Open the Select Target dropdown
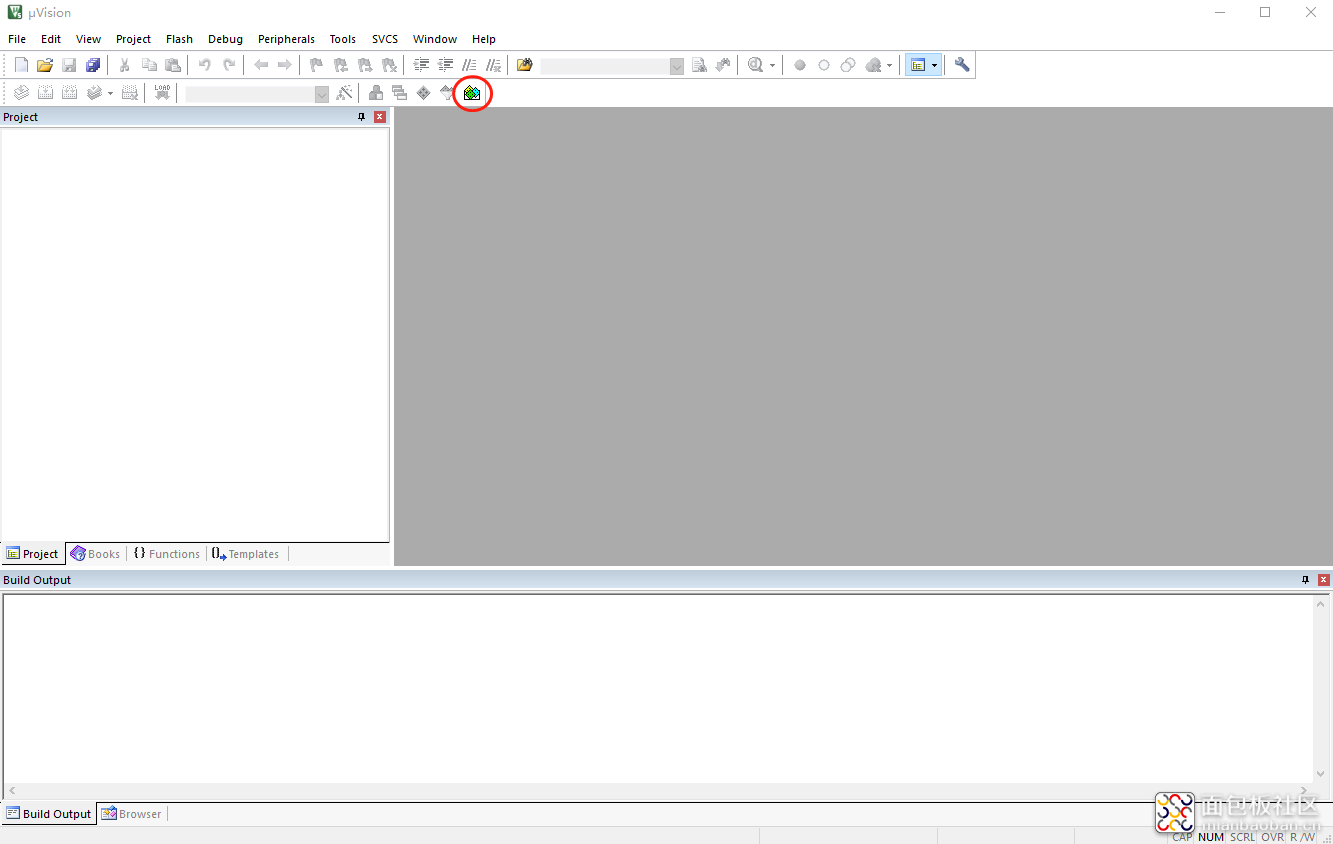 point(322,94)
